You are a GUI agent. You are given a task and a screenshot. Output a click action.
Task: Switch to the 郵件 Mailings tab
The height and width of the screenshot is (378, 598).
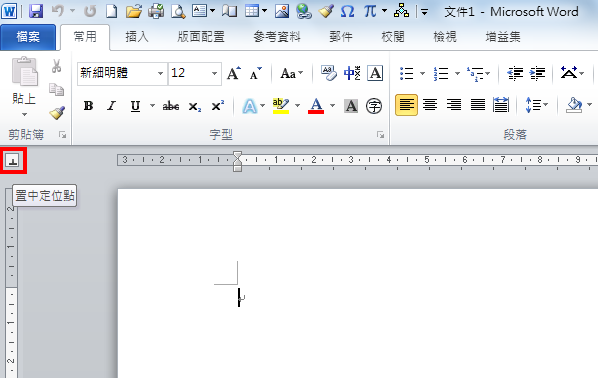tap(341, 37)
